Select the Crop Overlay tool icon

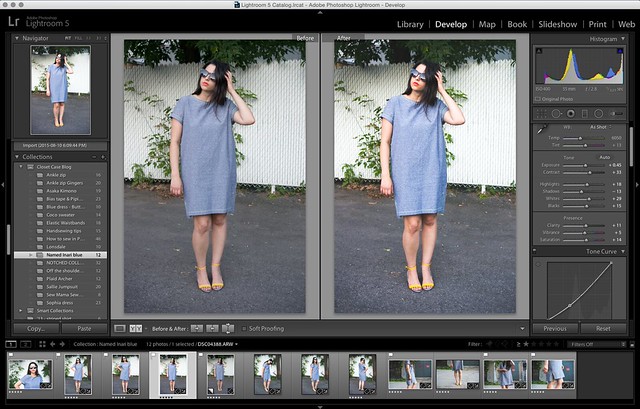click(x=541, y=113)
